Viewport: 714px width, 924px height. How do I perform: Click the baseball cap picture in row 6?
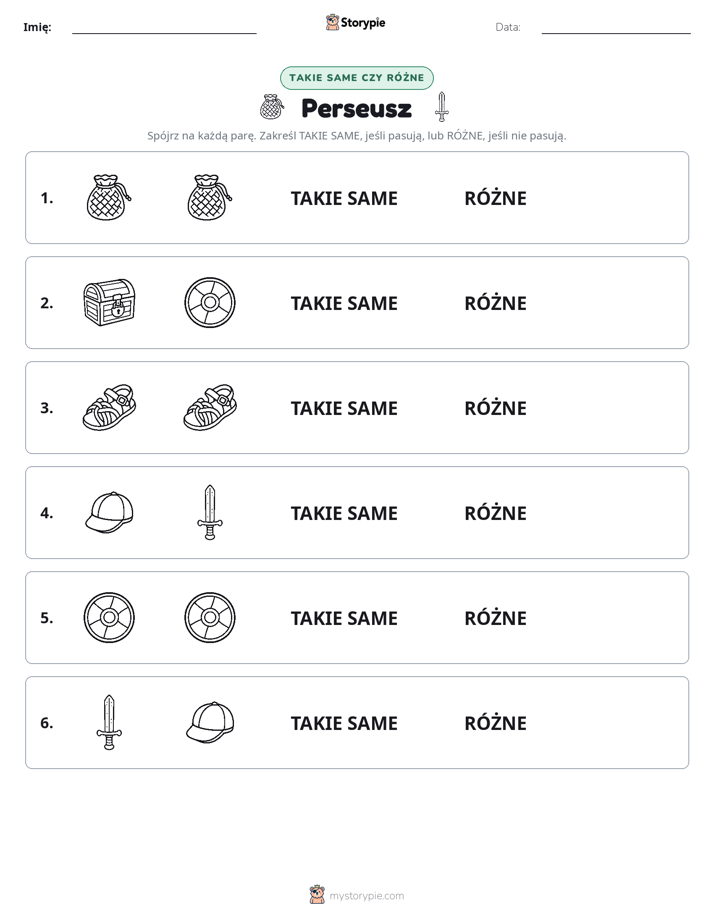pos(210,722)
